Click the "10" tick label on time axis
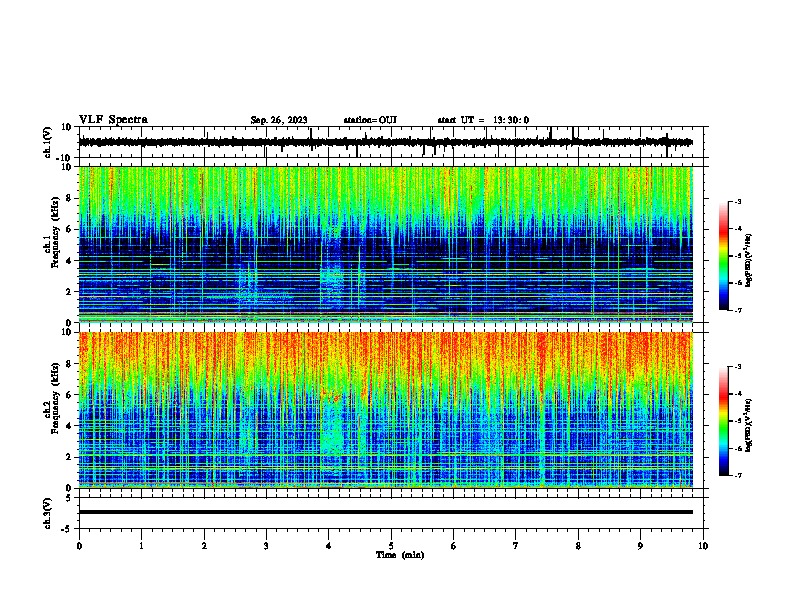This screenshot has height=612, width=792. click(x=703, y=546)
